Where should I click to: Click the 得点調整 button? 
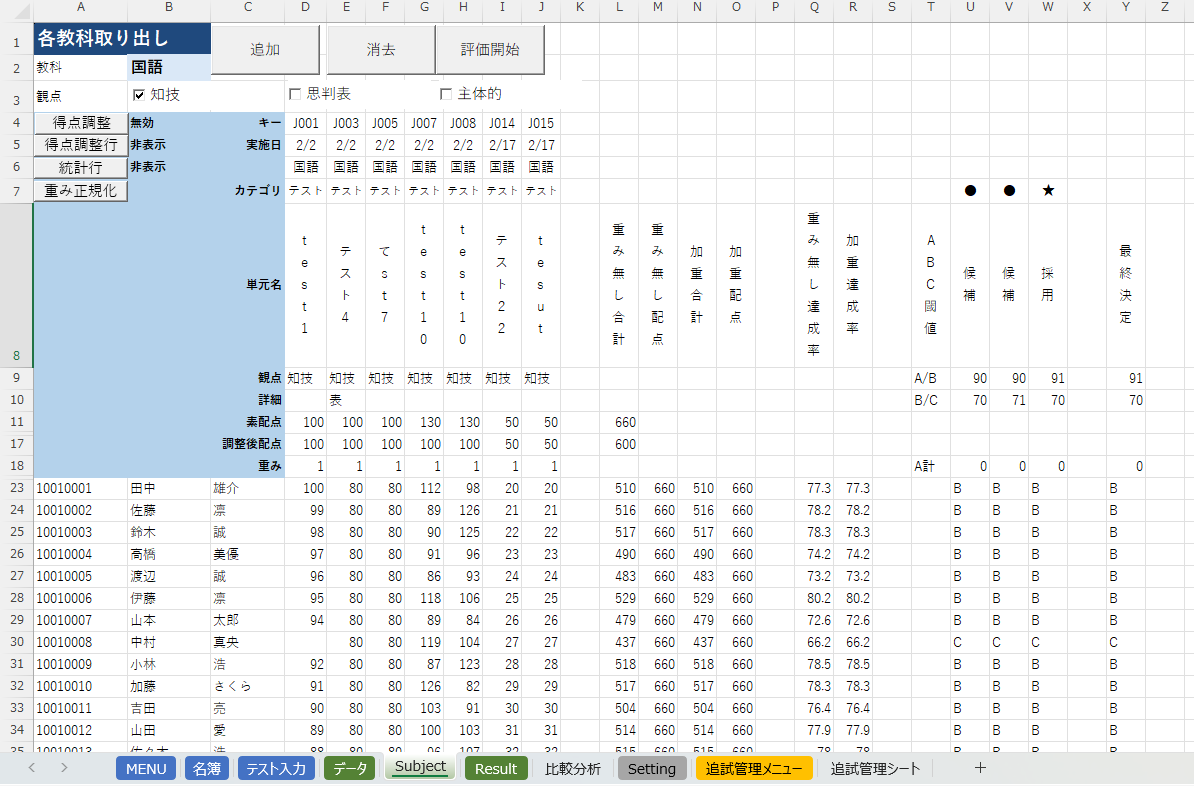tap(81, 122)
